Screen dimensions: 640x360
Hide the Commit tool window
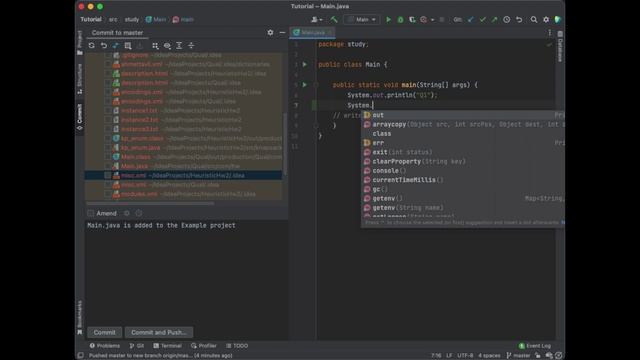[x=282, y=32]
